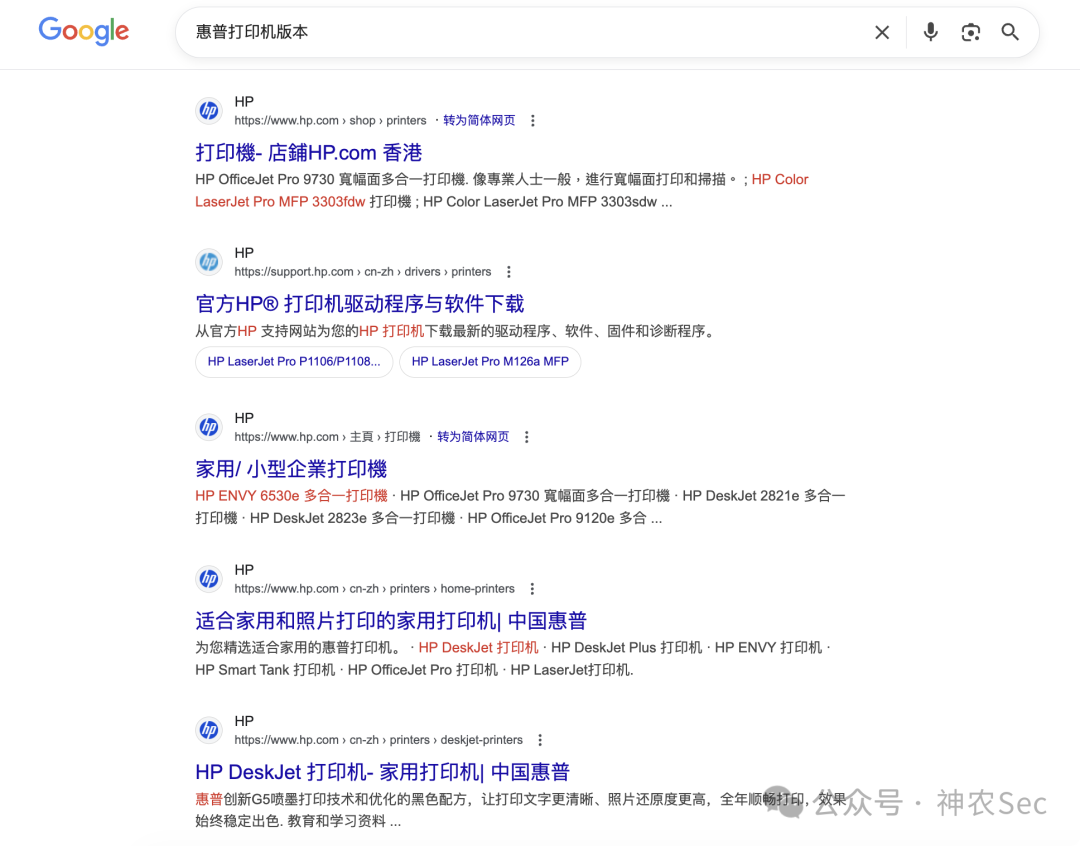
Task: Click the microphone icon for voice search
Action: pos(930,32)
